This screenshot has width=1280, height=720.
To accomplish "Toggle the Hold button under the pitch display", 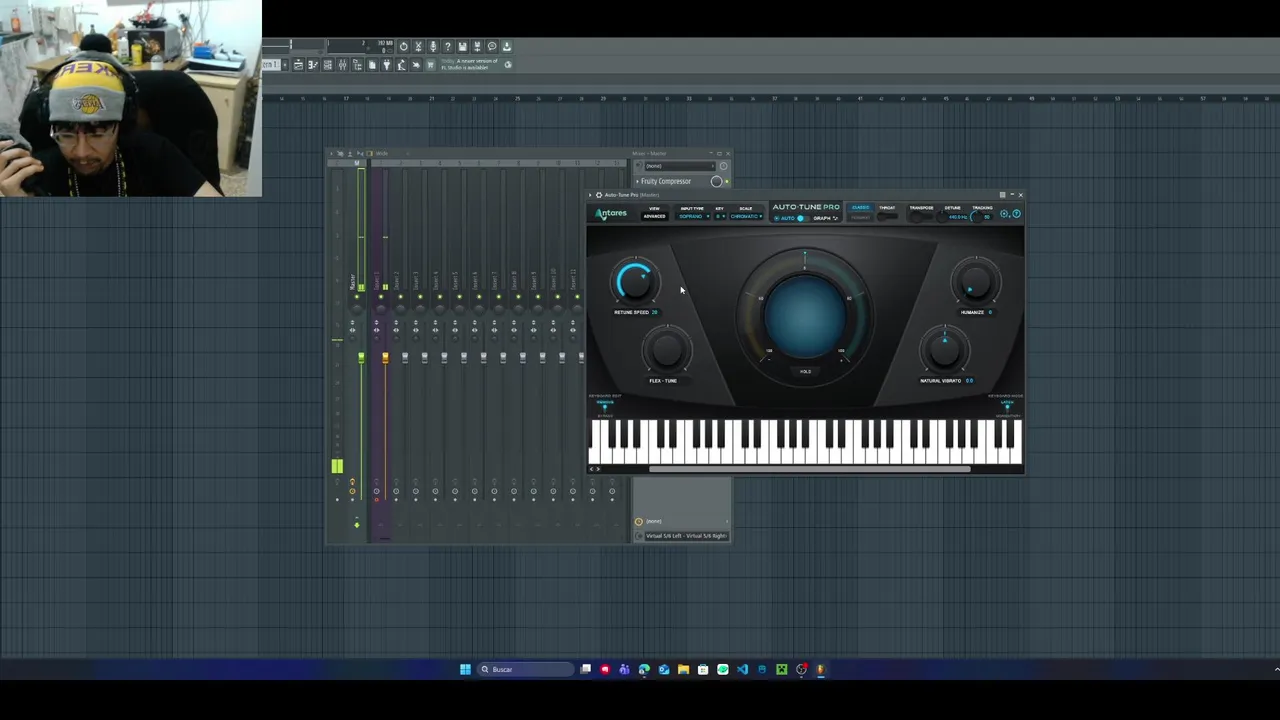I will 805,371.
